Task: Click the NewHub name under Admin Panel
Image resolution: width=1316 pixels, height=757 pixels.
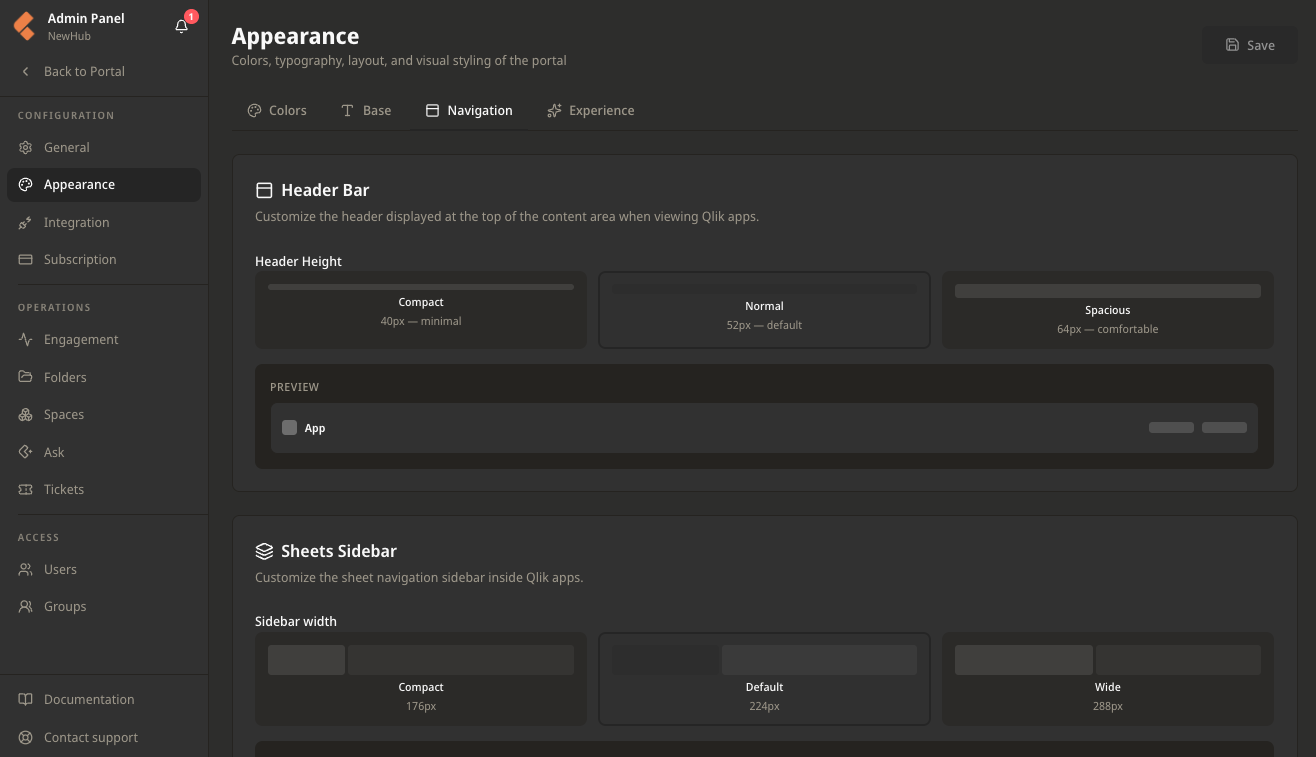Action: [69, 36]
